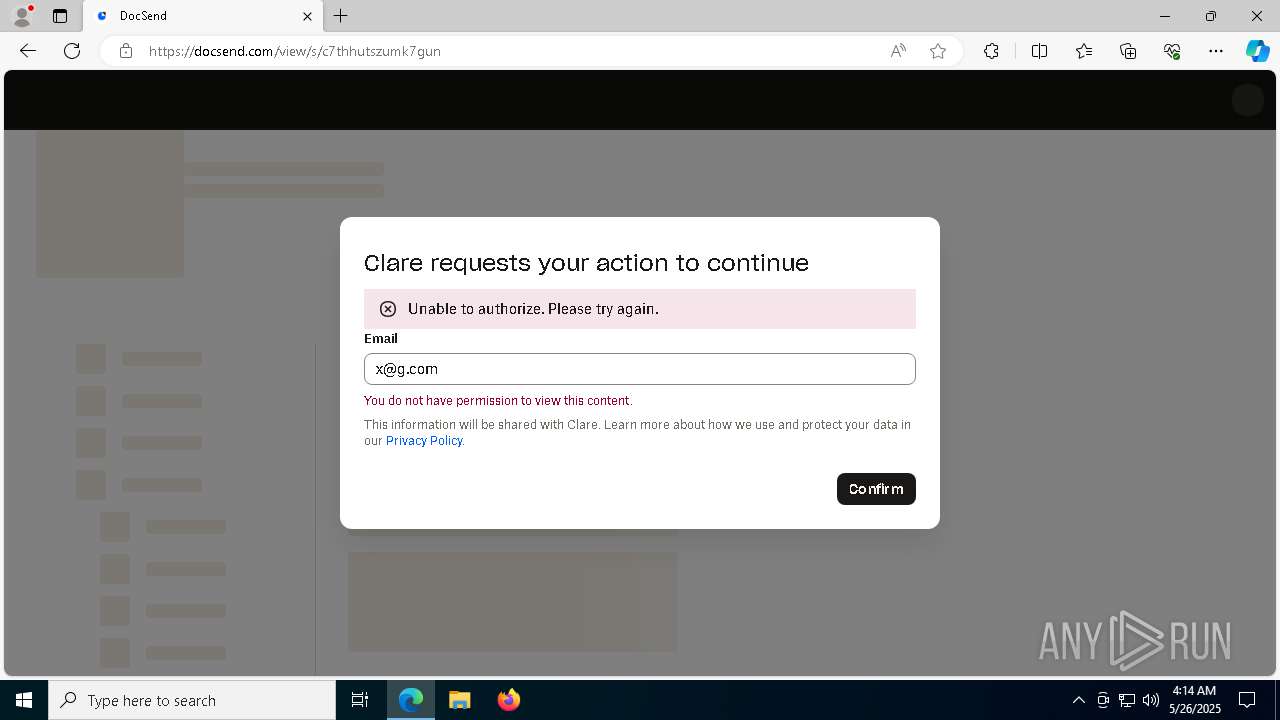This screenshot has height=720, width=1280.
Task: Open the notification center icon
Action: click(1247, 700)
